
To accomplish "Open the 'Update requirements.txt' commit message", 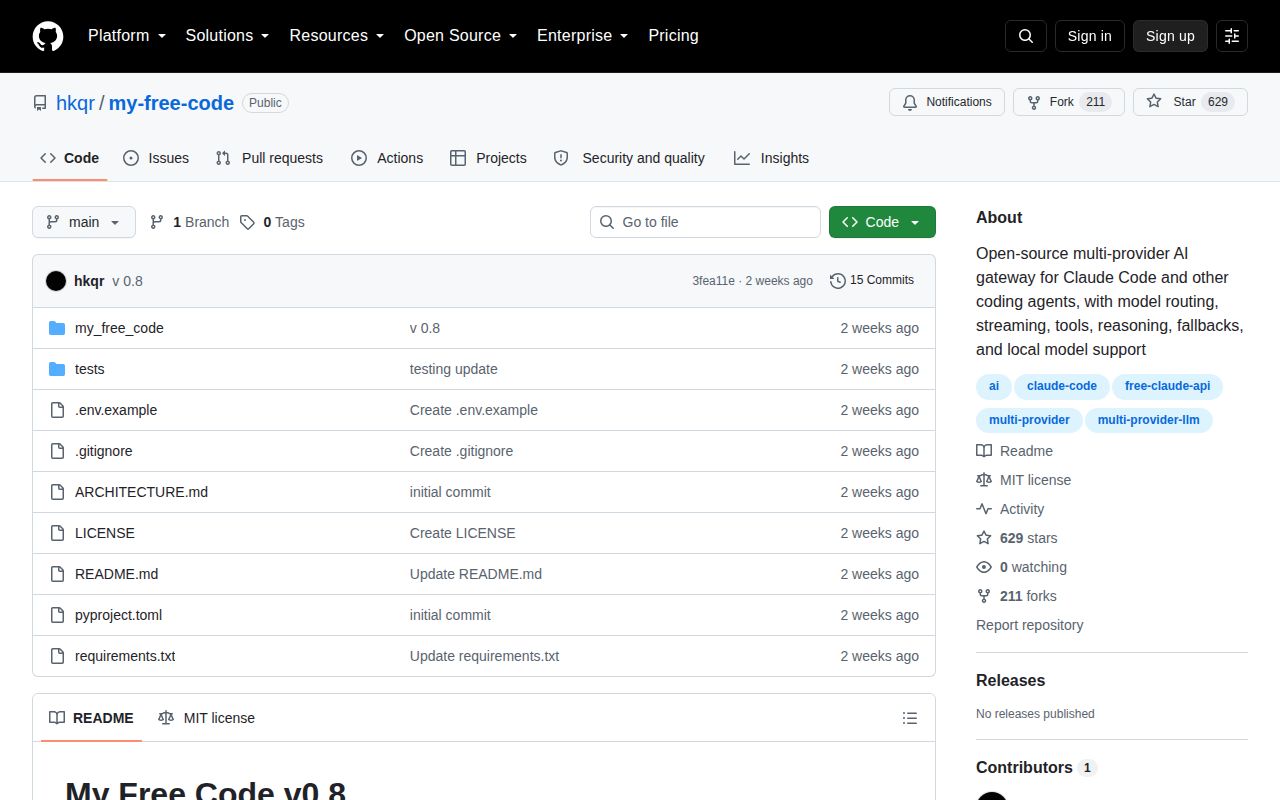I will 484,656.
